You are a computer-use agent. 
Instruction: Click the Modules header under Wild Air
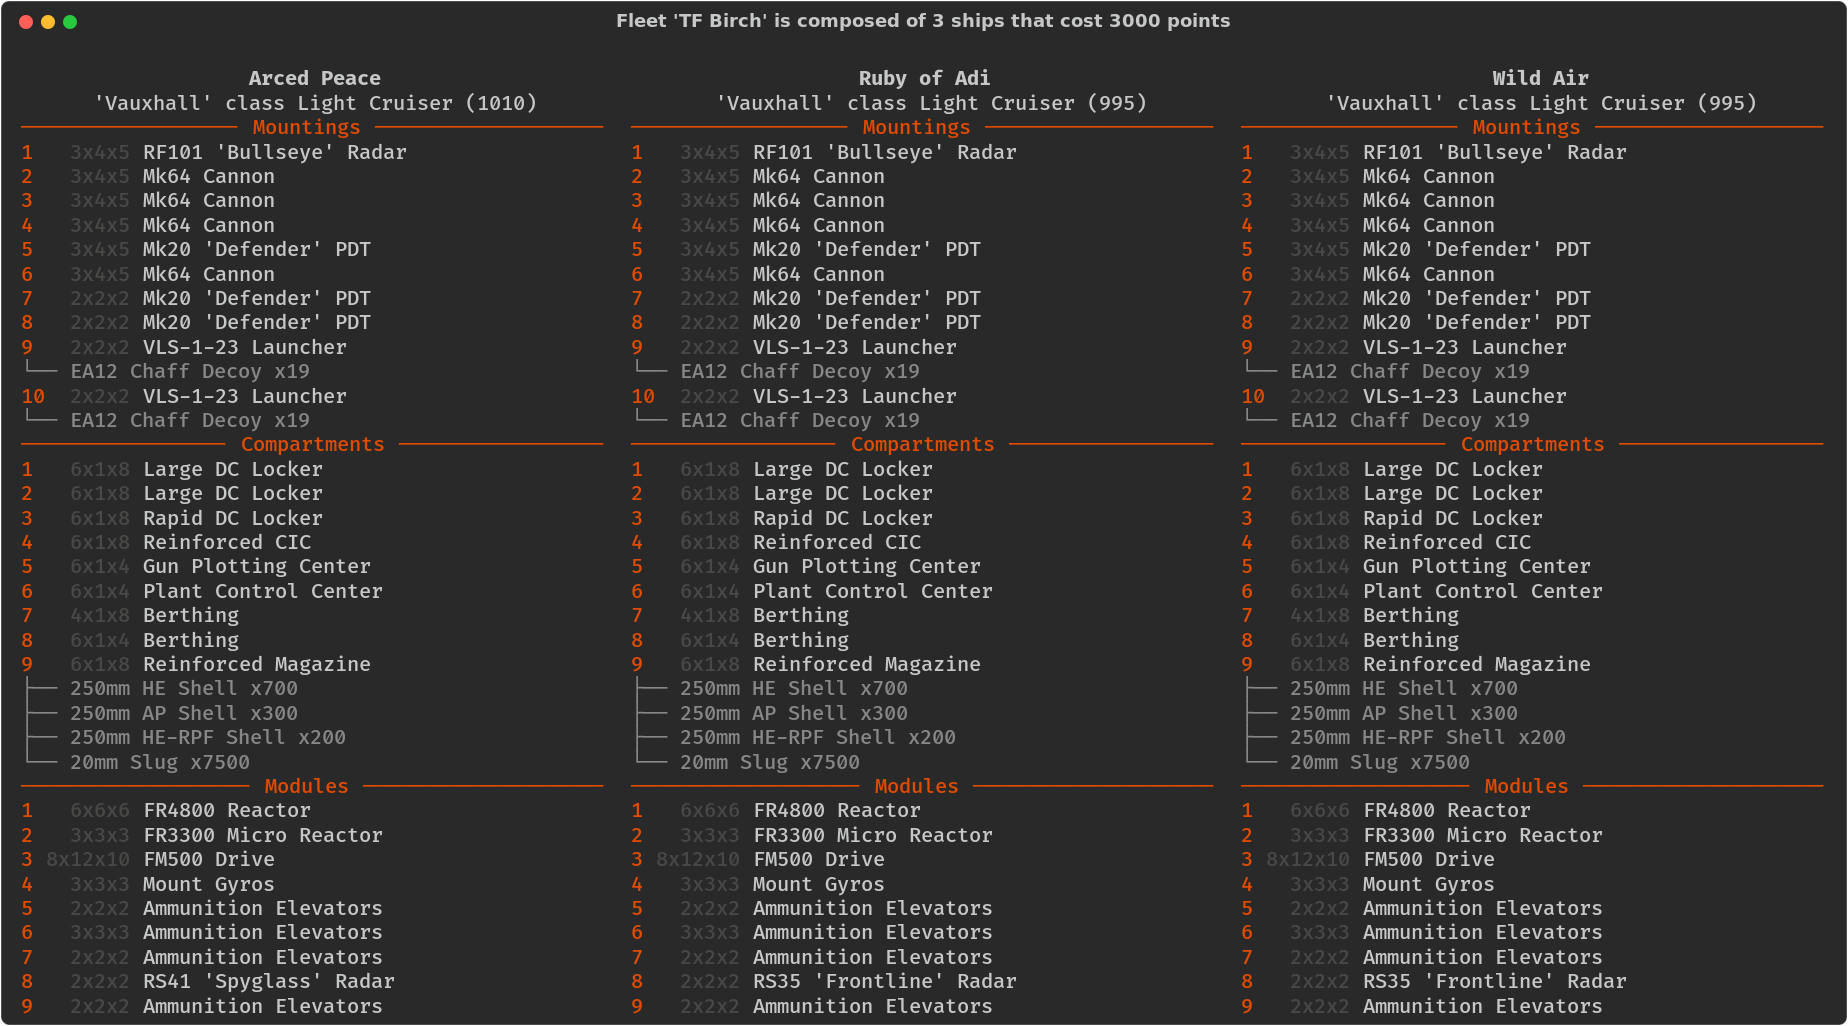[x=1526, y=786]
